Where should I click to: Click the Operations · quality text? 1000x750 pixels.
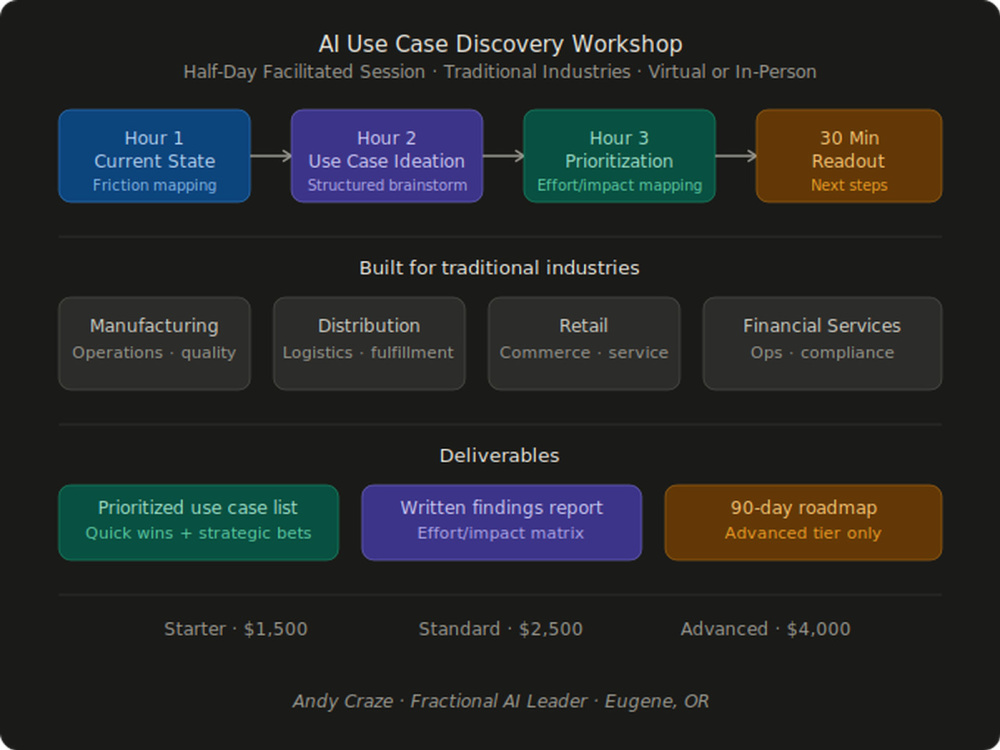(154, 353)
